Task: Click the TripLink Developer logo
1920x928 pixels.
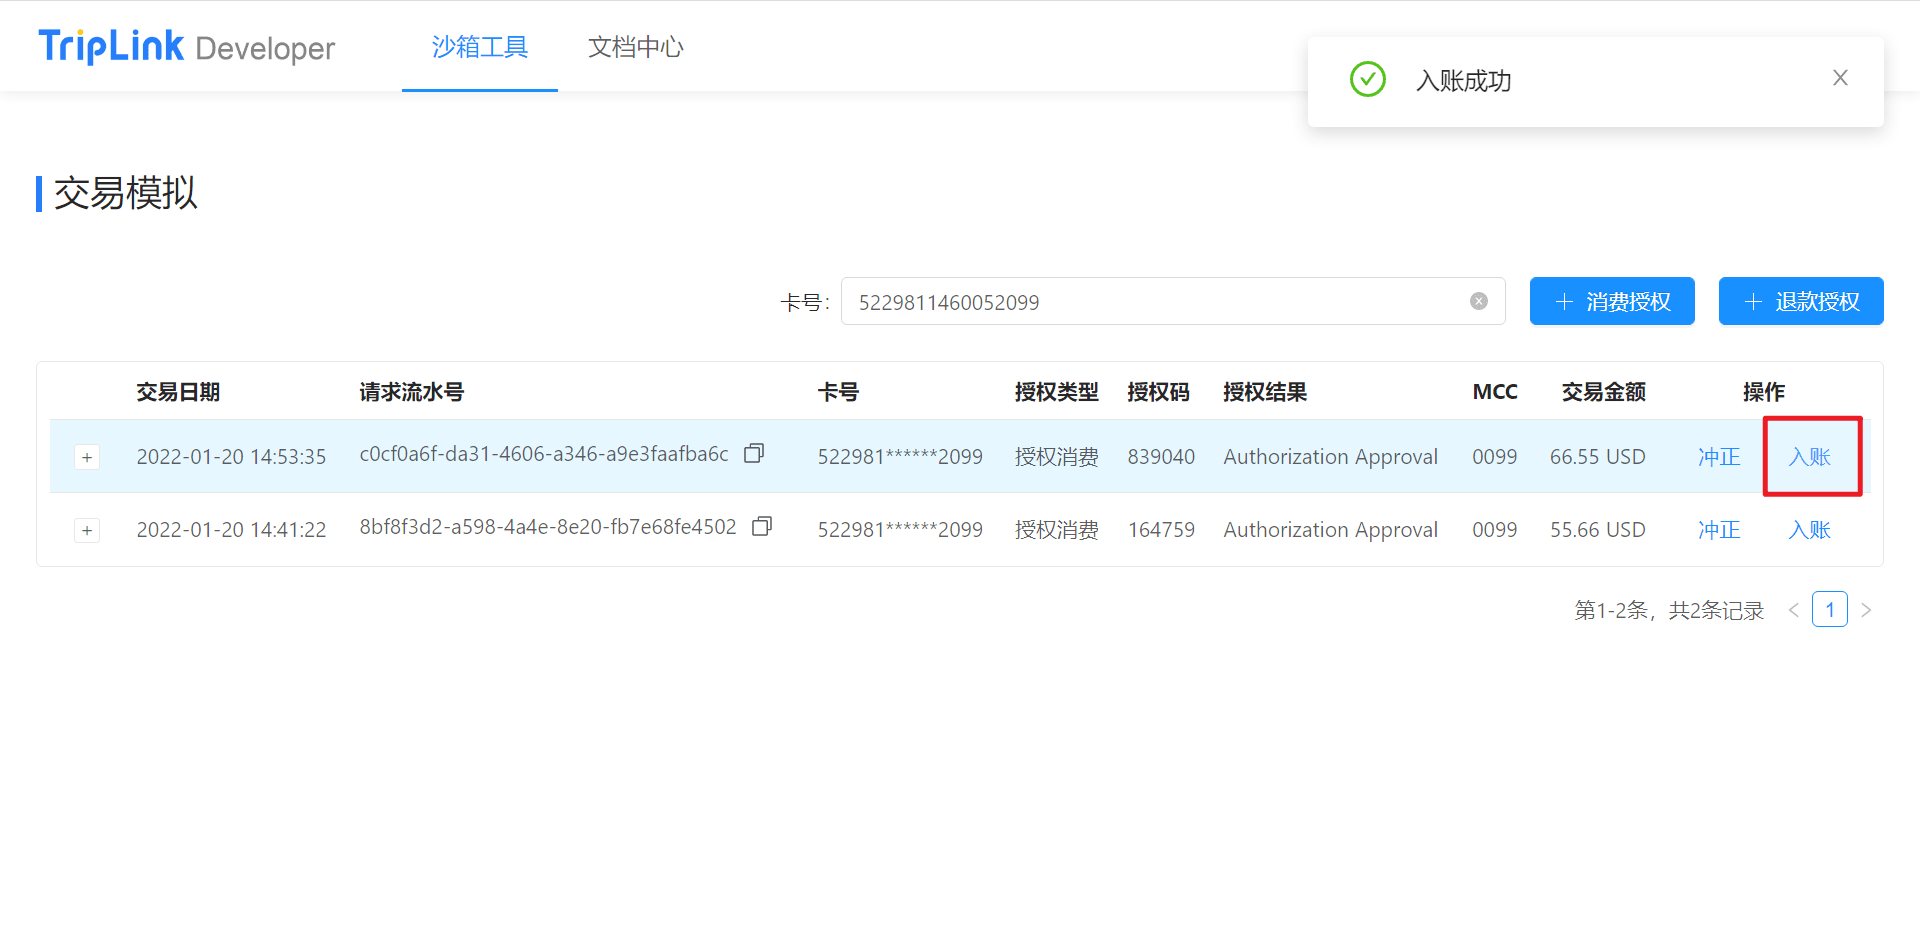Action: pyautogui.click(x=187, y=47)
